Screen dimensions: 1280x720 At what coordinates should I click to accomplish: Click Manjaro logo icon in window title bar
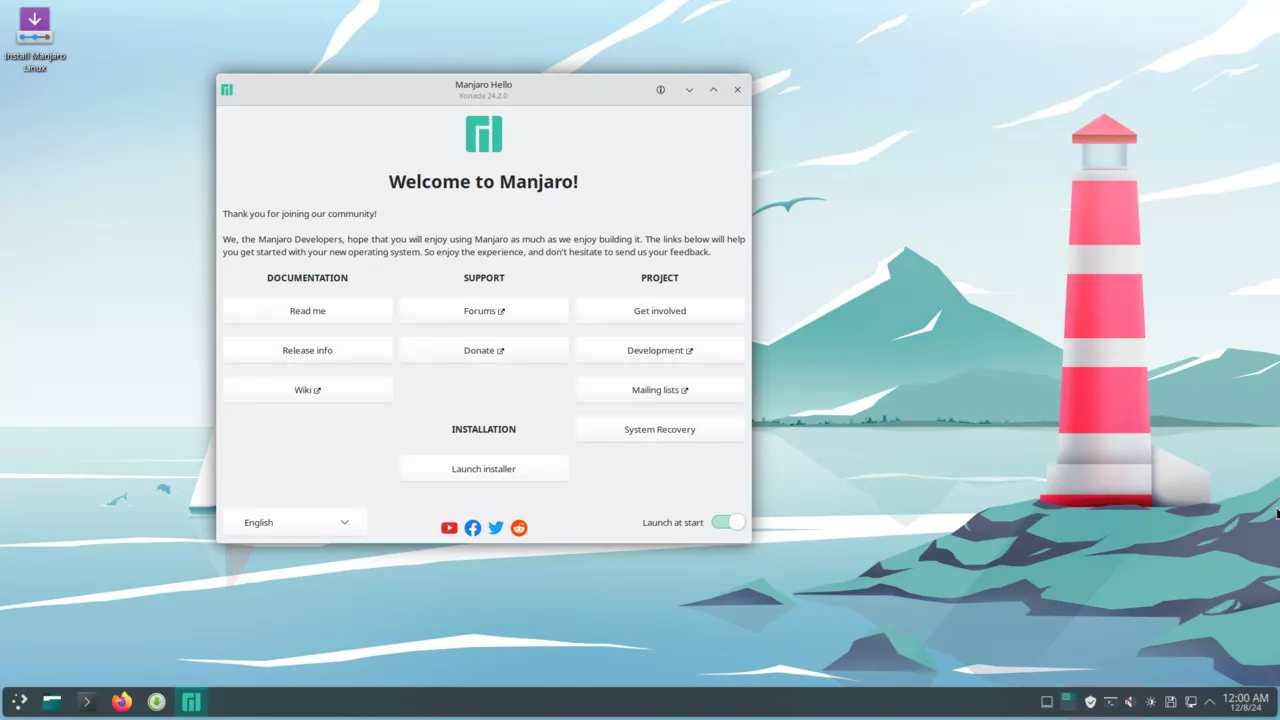227,90
